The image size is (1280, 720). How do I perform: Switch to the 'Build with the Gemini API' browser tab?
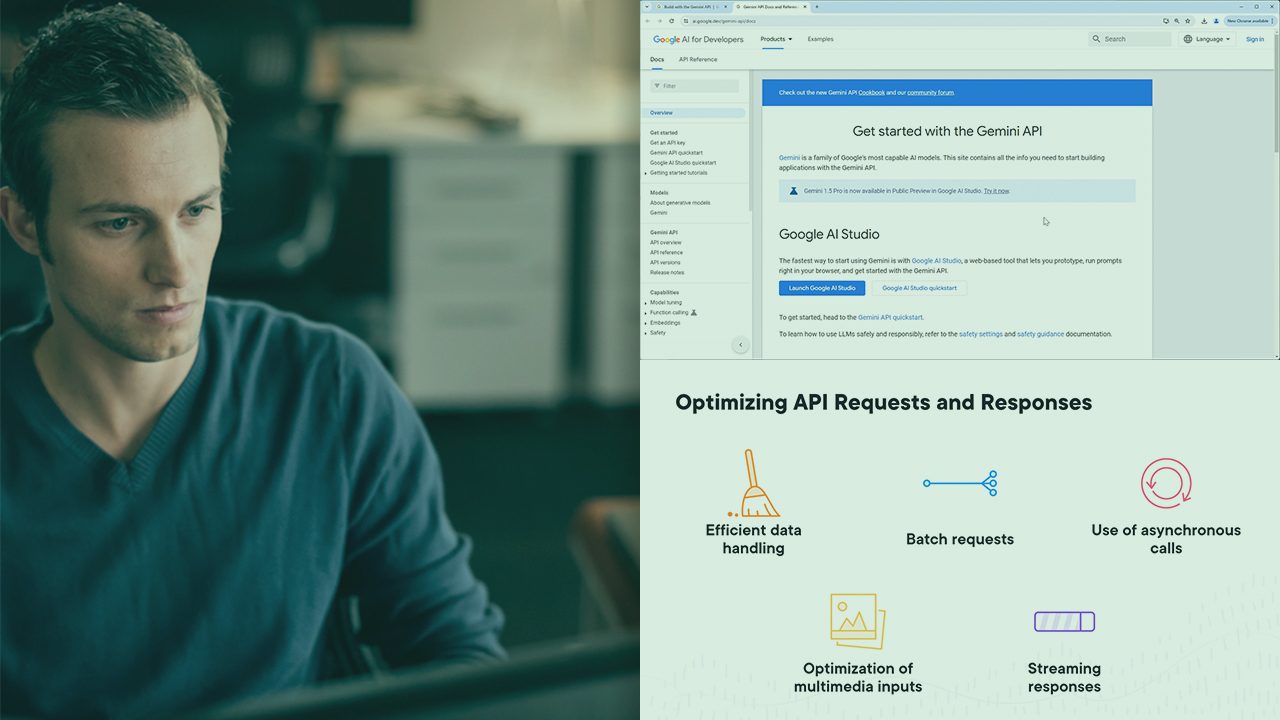(x=690, y=7)
